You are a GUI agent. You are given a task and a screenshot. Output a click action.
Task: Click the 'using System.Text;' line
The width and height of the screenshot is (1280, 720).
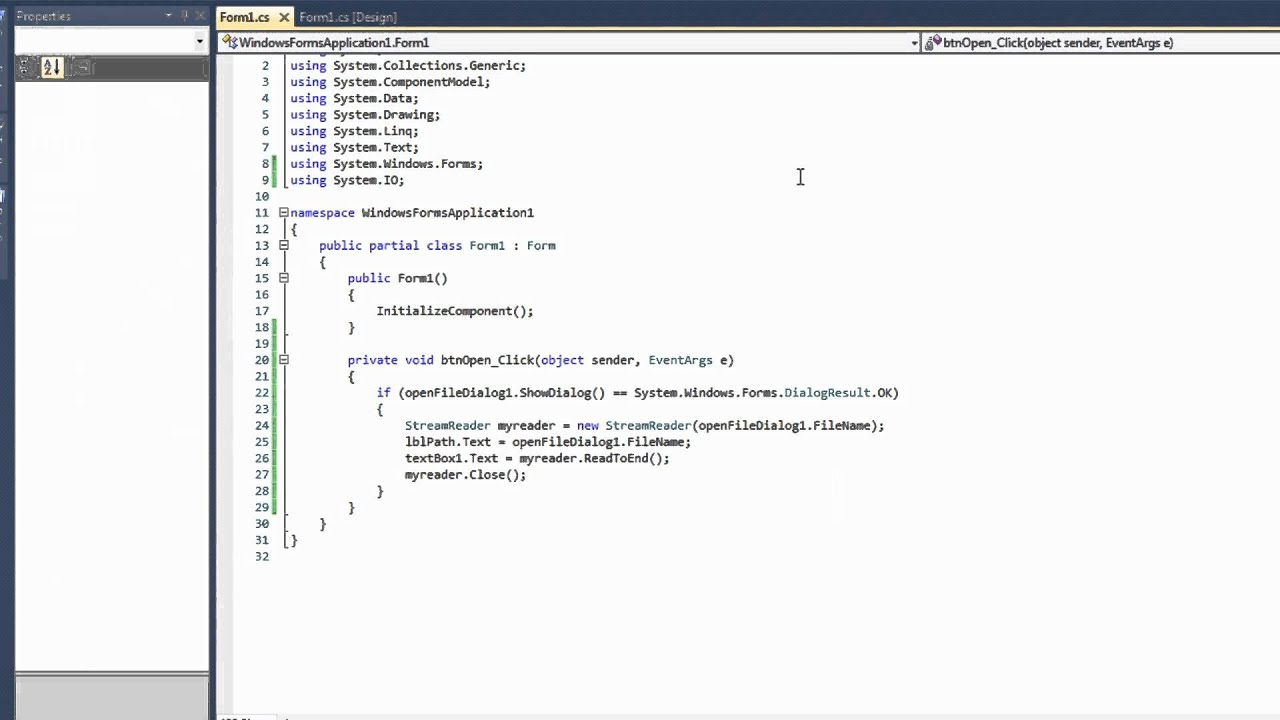pos(354,147)
